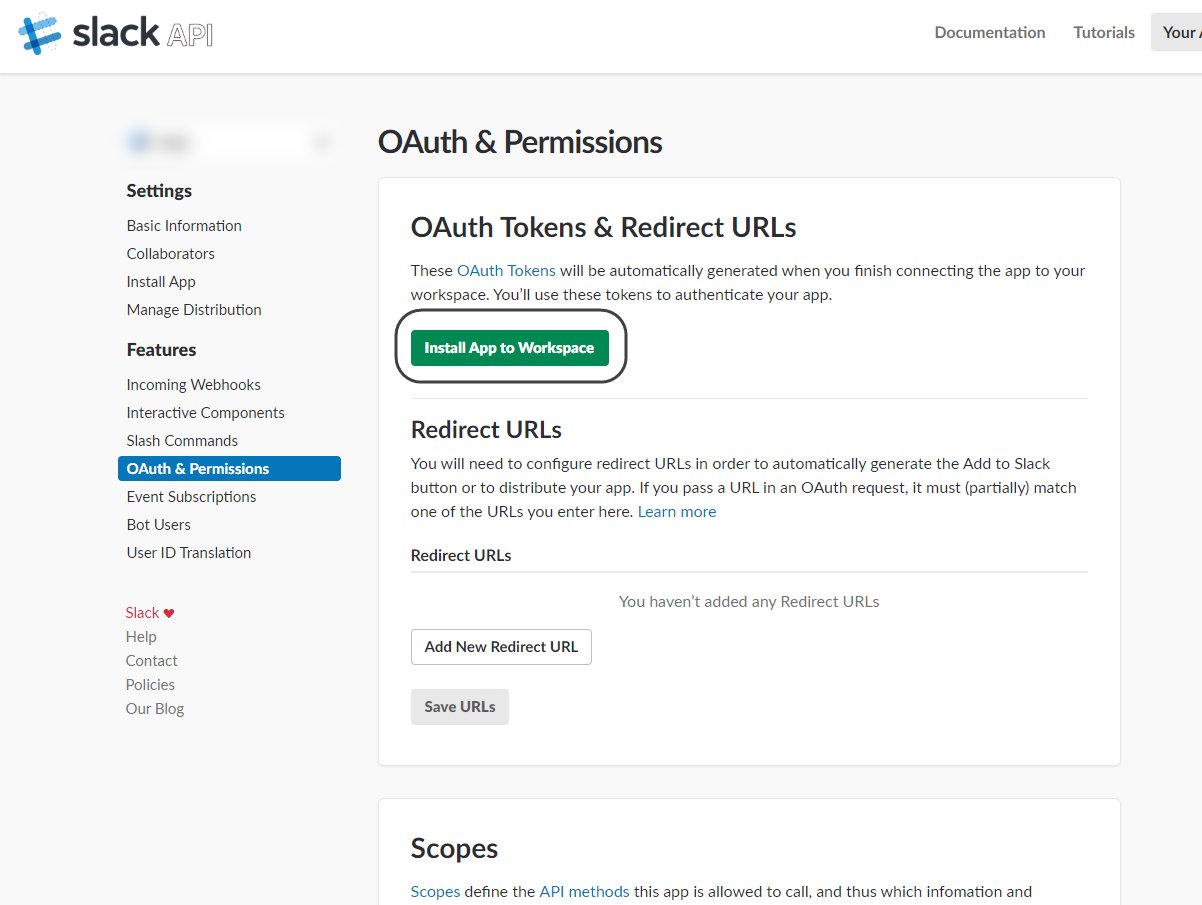Click the Redirect URLs section heading
The image size is (1202, 905).
(486, 430)
